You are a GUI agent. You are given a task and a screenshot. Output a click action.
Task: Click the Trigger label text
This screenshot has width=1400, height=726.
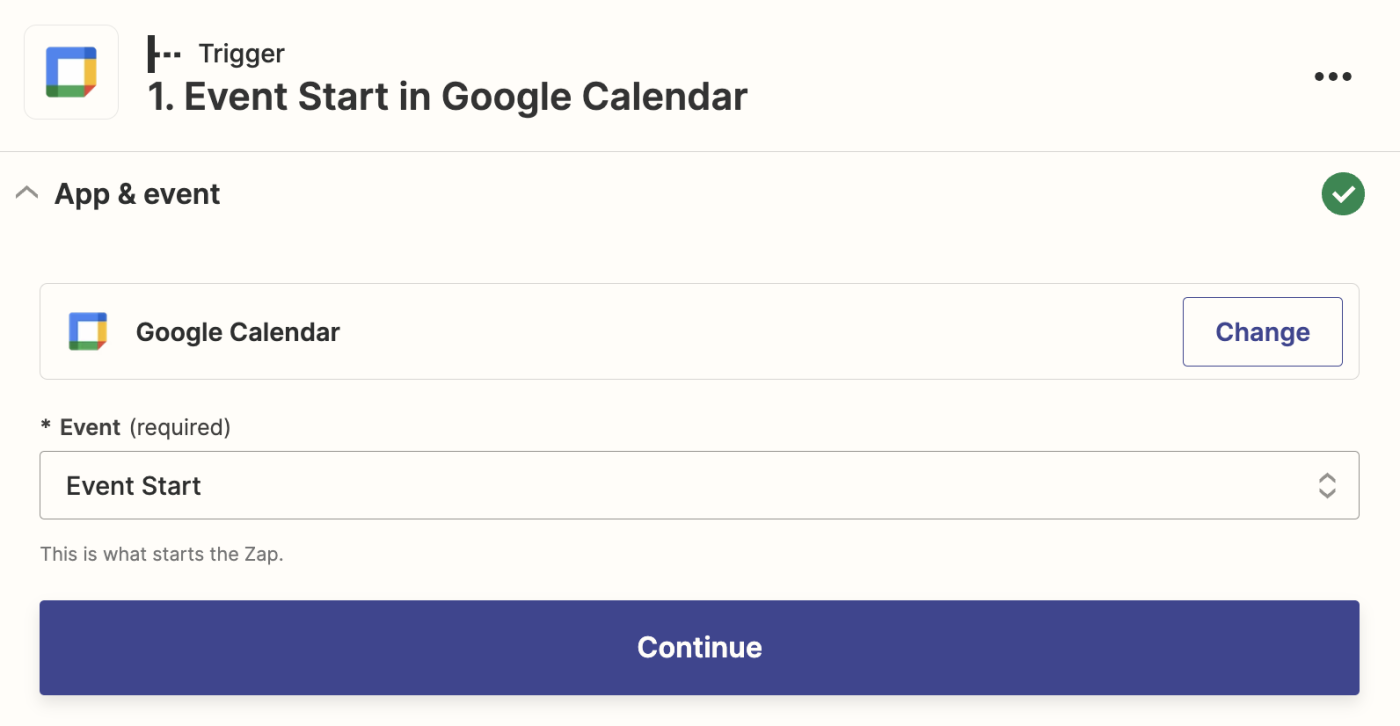tap(241, 54)
